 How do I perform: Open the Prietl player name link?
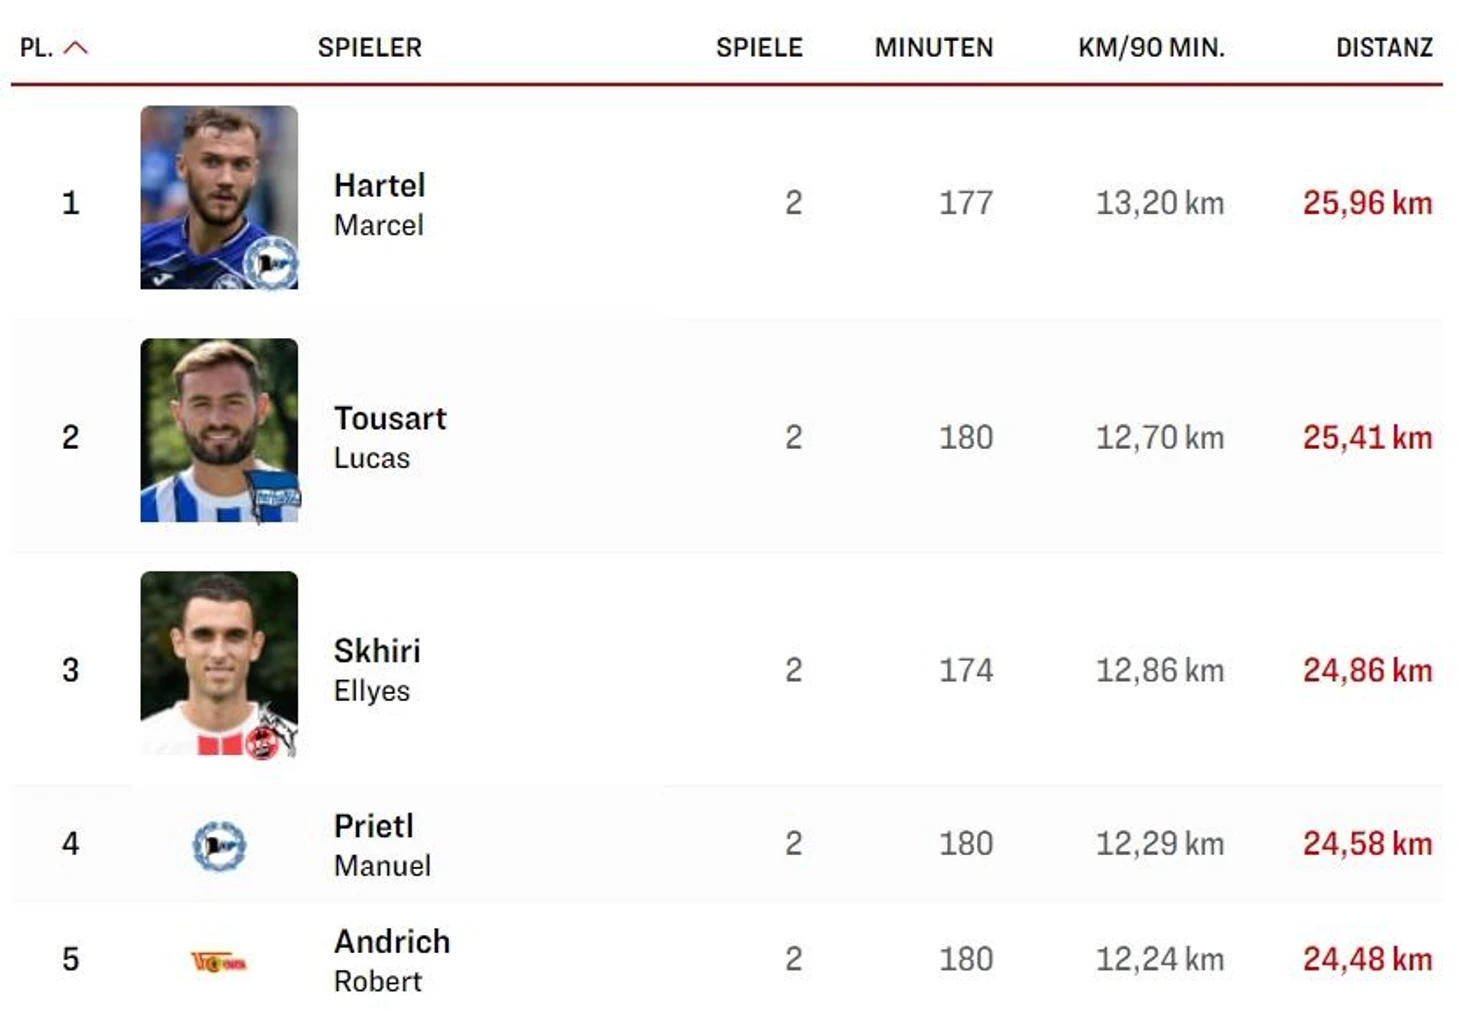coord(373,826)
